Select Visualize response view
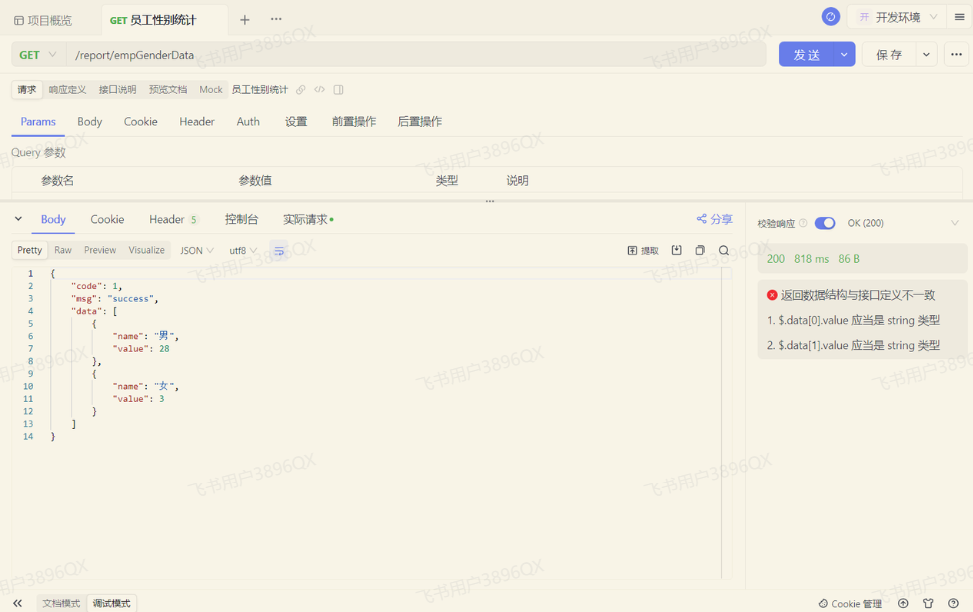Screen dimensions: 973x612 [146, 250]
